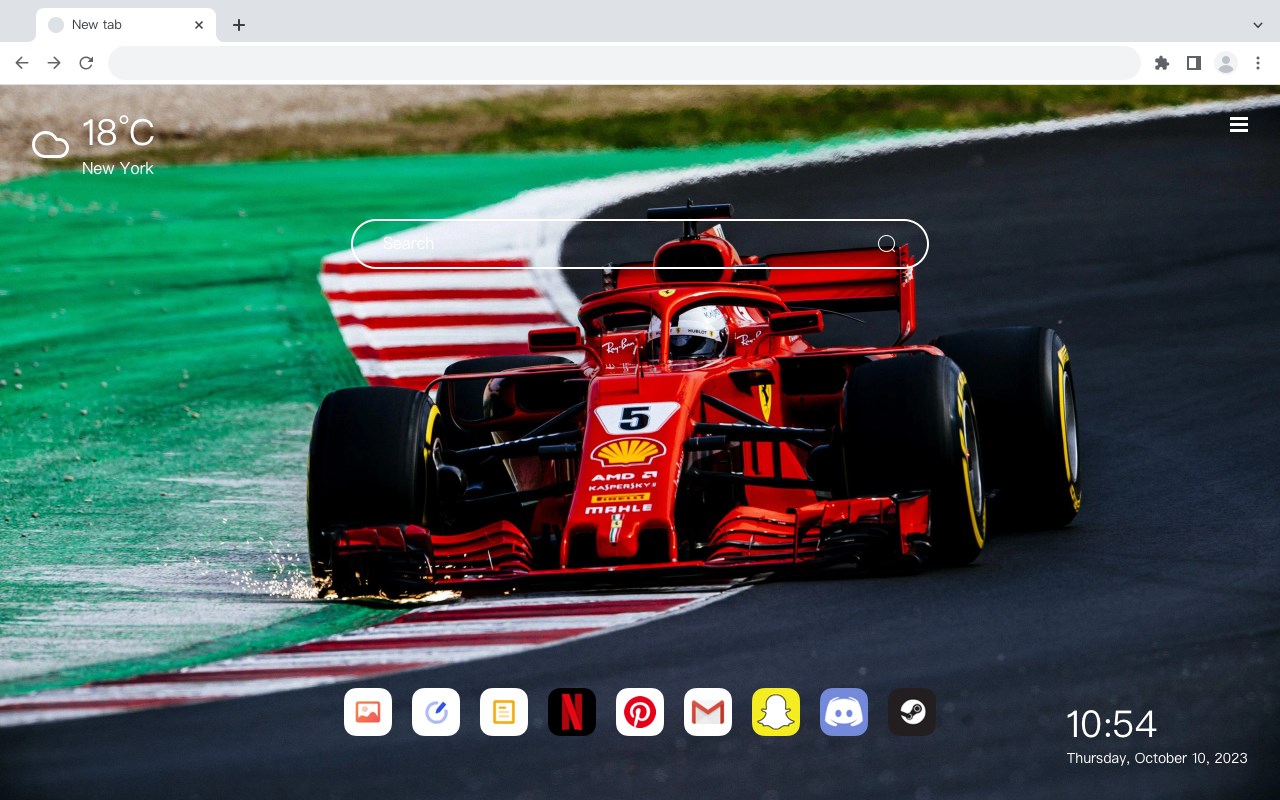
Task: Toggle the browser side panel
Action: [x=1193, y=63]
